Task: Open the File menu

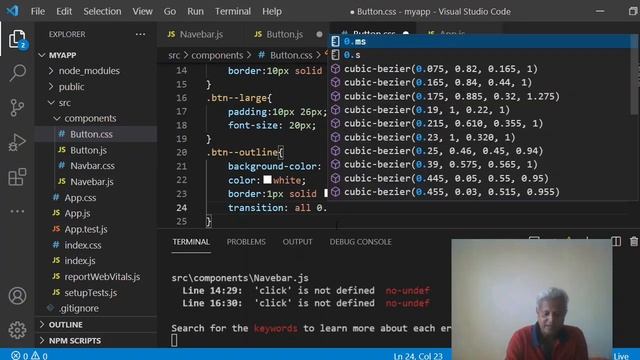Action: click(38, 11)
